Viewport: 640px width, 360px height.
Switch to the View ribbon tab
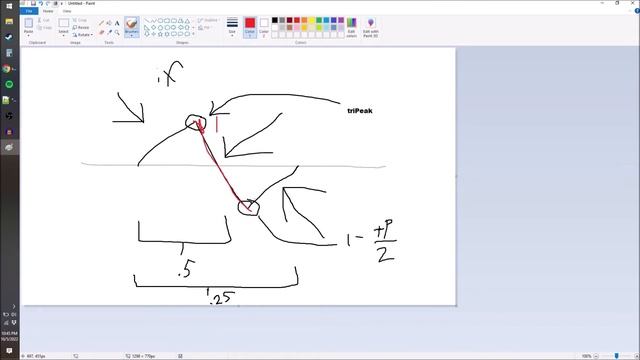pos(67,11)
